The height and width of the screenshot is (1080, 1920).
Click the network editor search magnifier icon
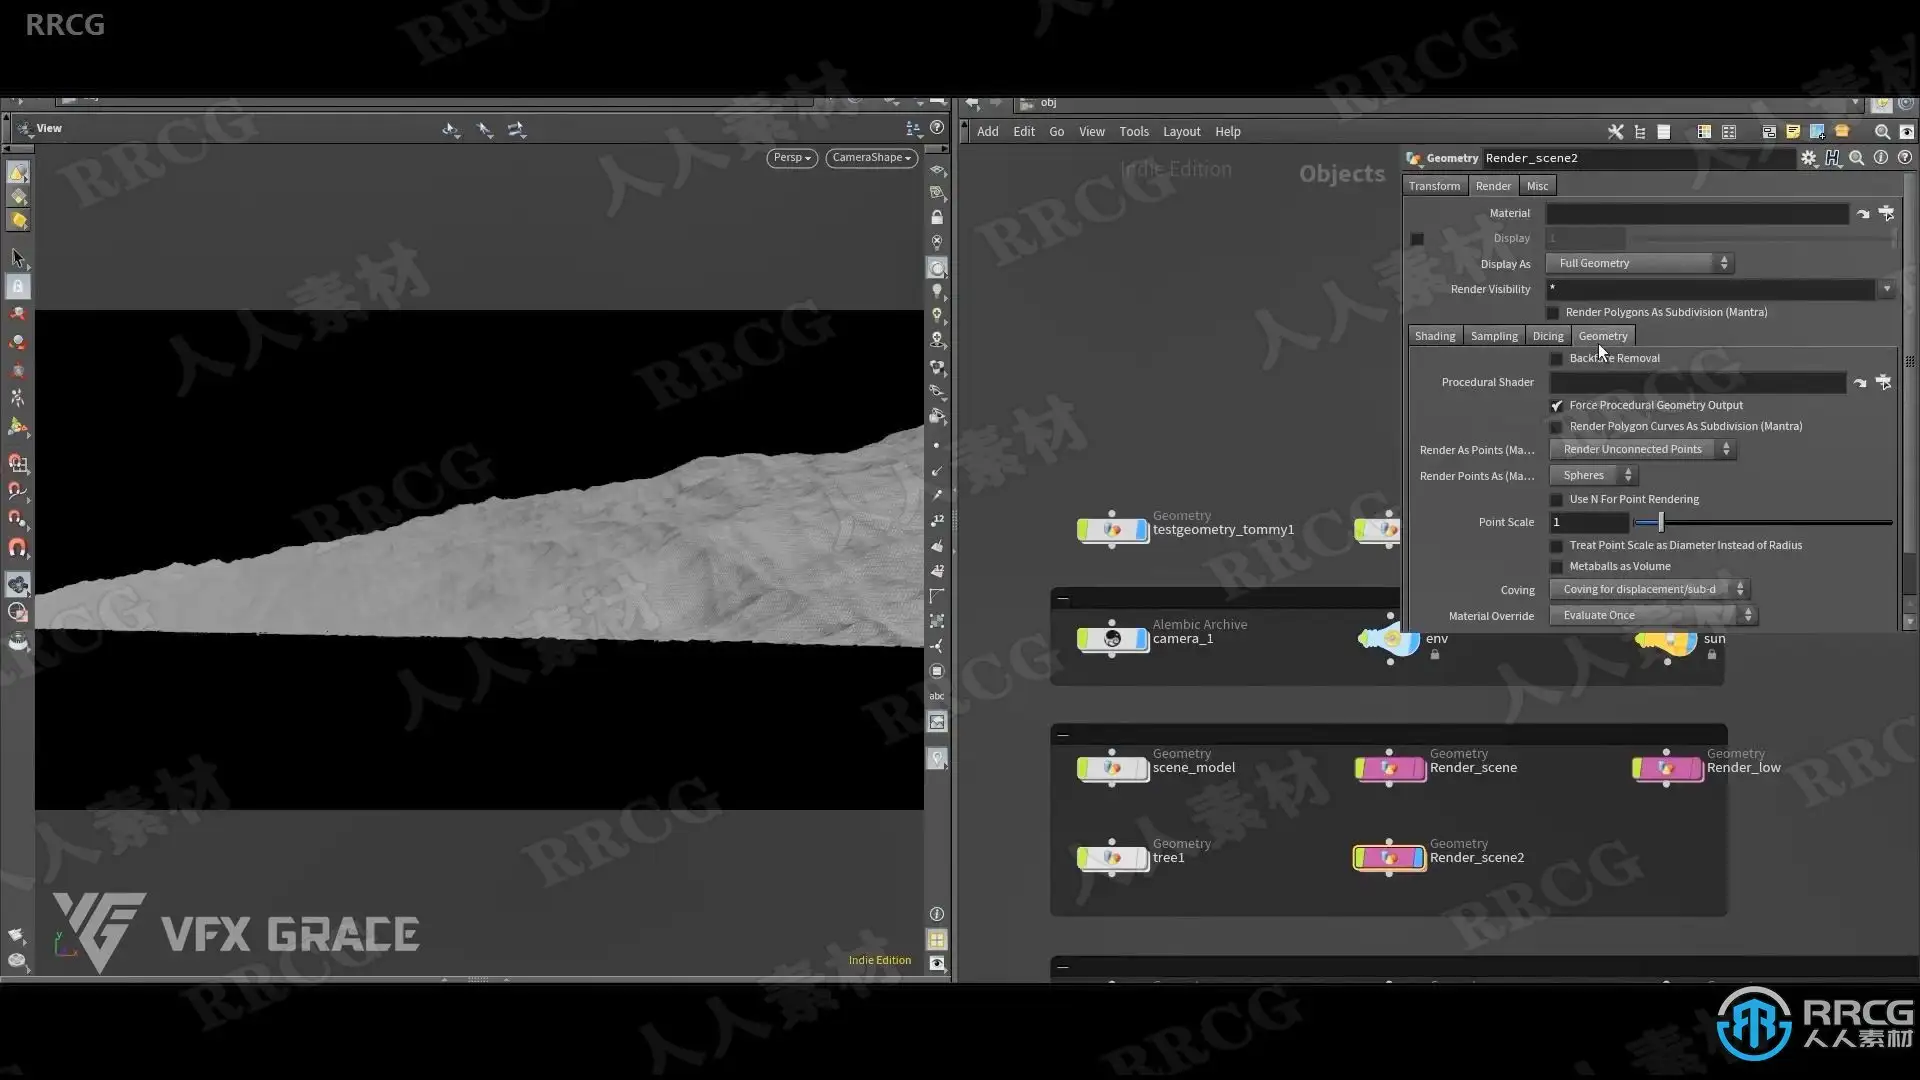coord(1882,132)
